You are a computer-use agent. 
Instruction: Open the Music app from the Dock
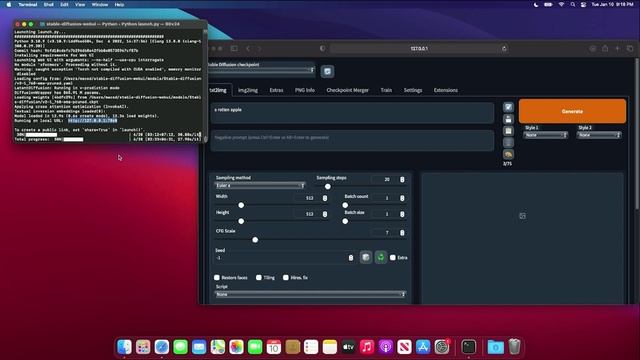(x=367, y=347)
